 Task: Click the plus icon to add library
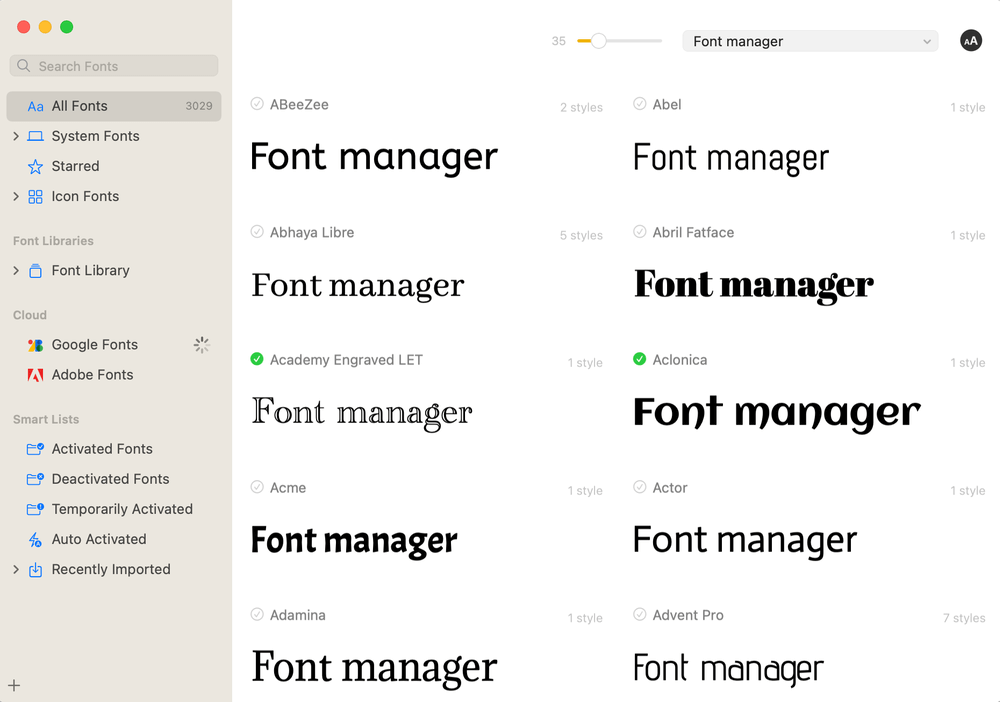(x=14, y=685)
